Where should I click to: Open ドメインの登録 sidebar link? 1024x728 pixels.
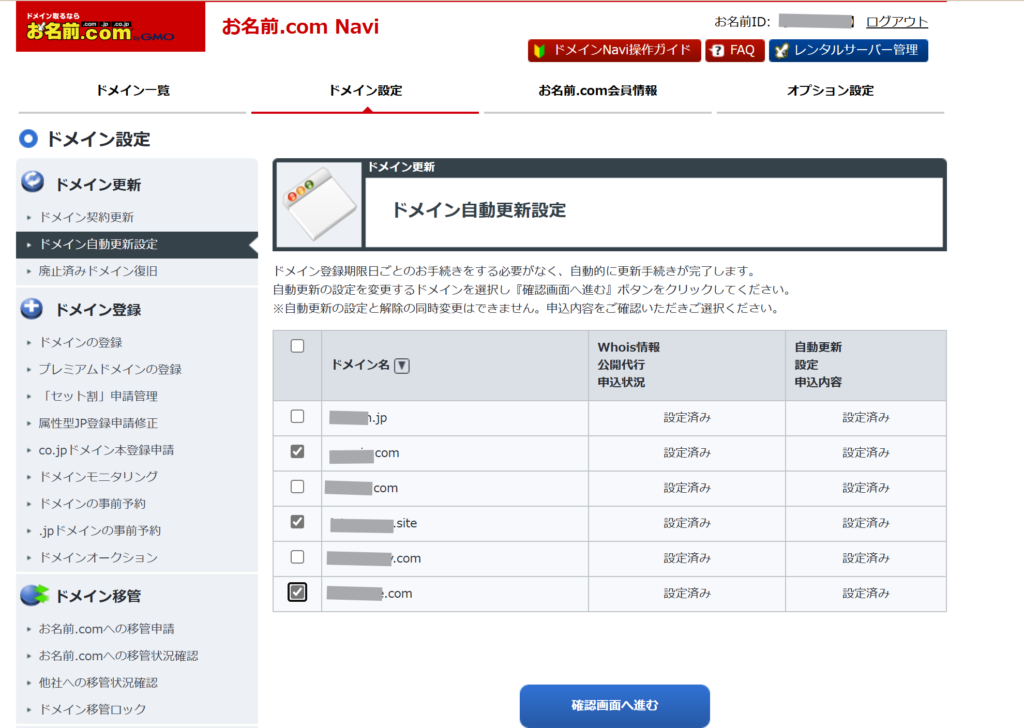(81, 342)
